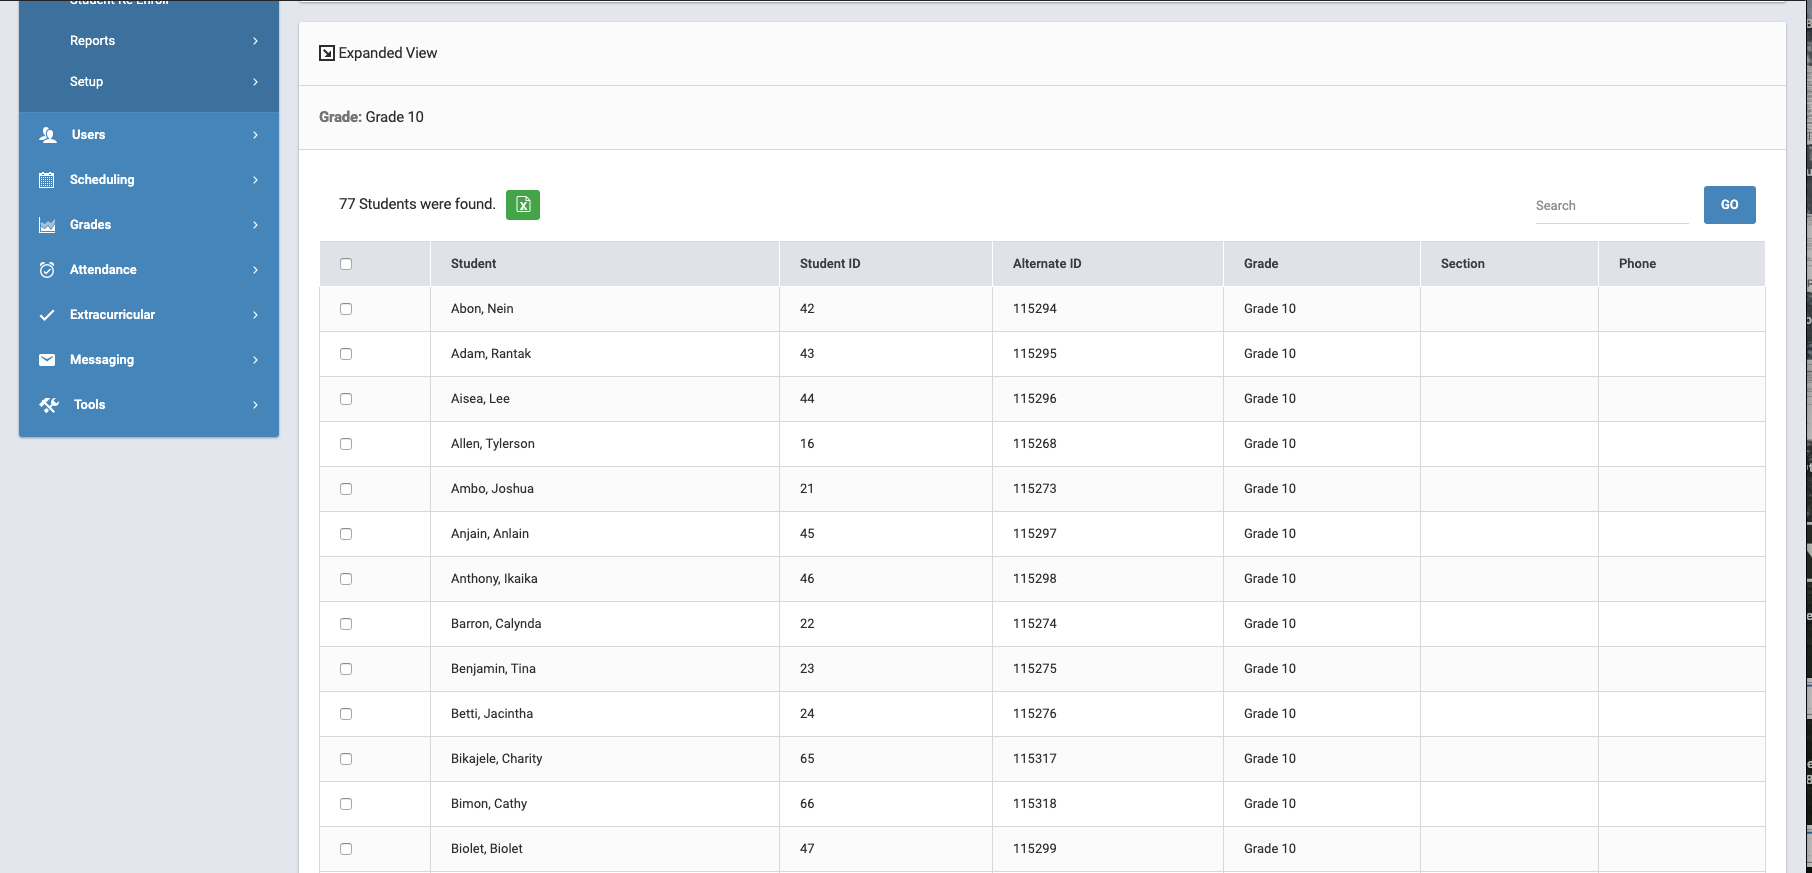Click the Excel export icon
1812x873 pixels.
click(x=522, y=205)
